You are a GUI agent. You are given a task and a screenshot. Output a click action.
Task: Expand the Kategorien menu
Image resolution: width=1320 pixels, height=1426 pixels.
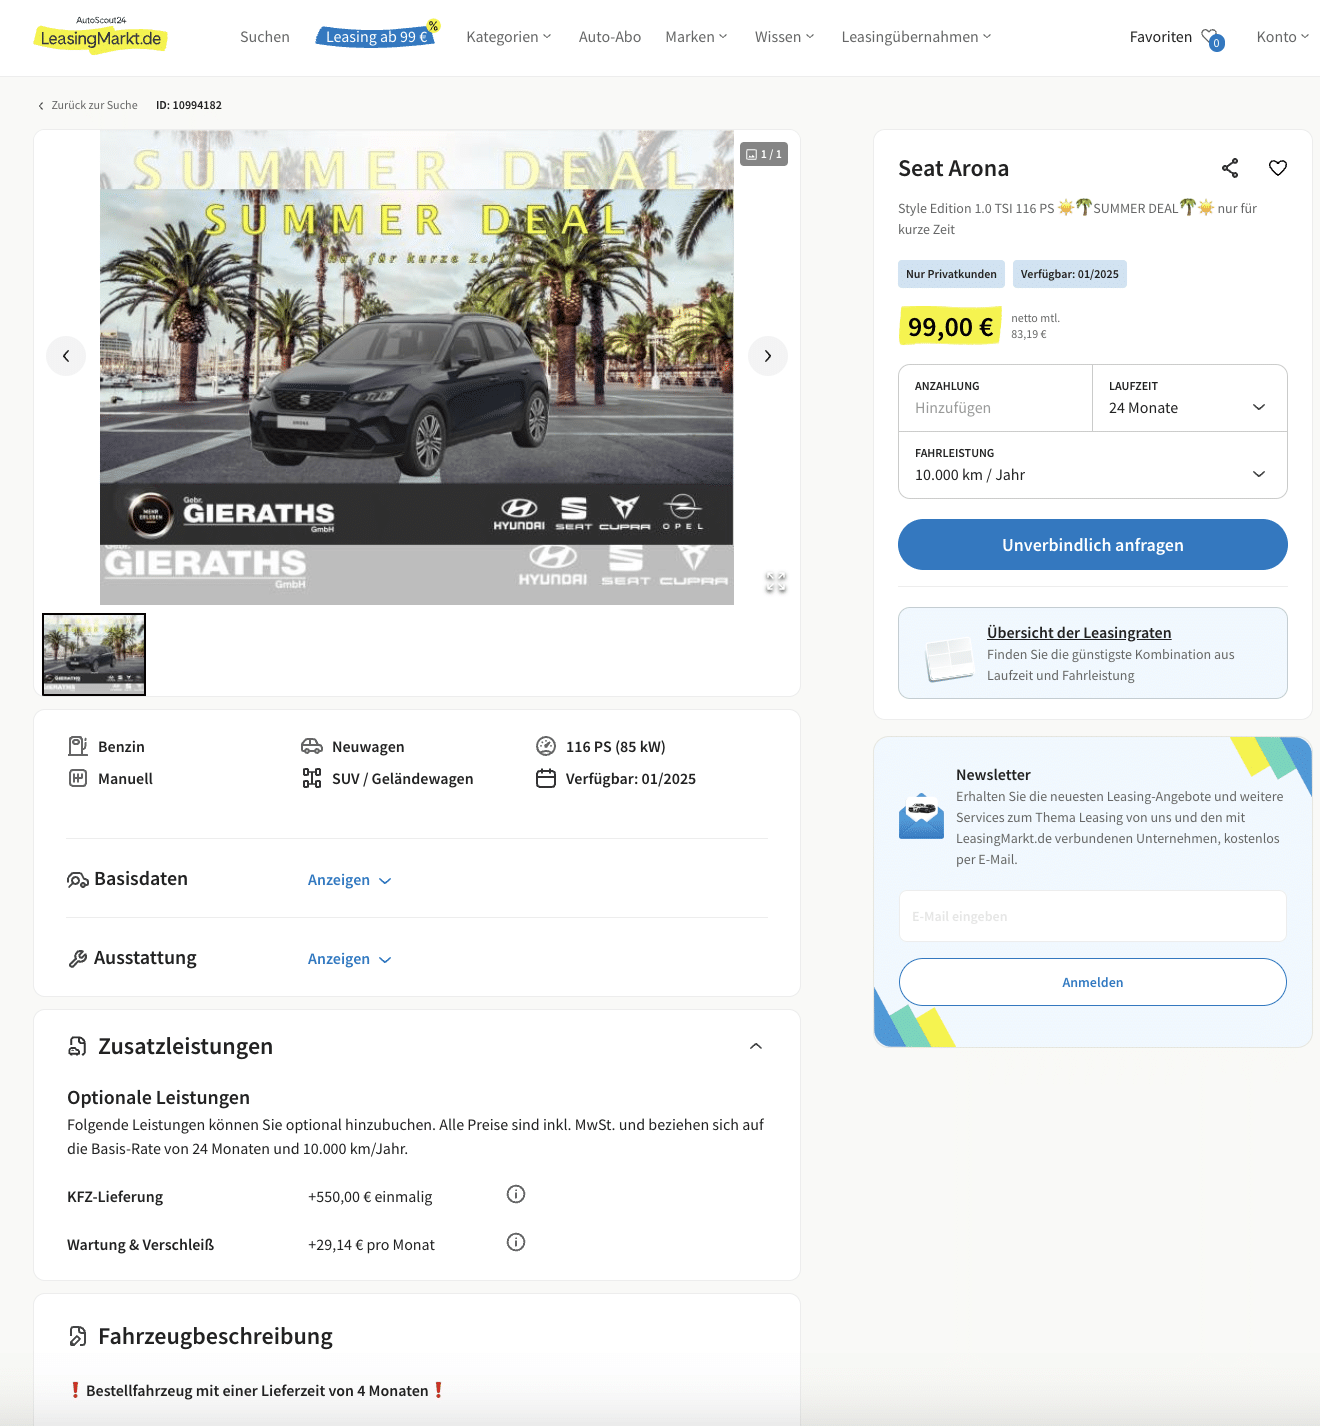508,37
